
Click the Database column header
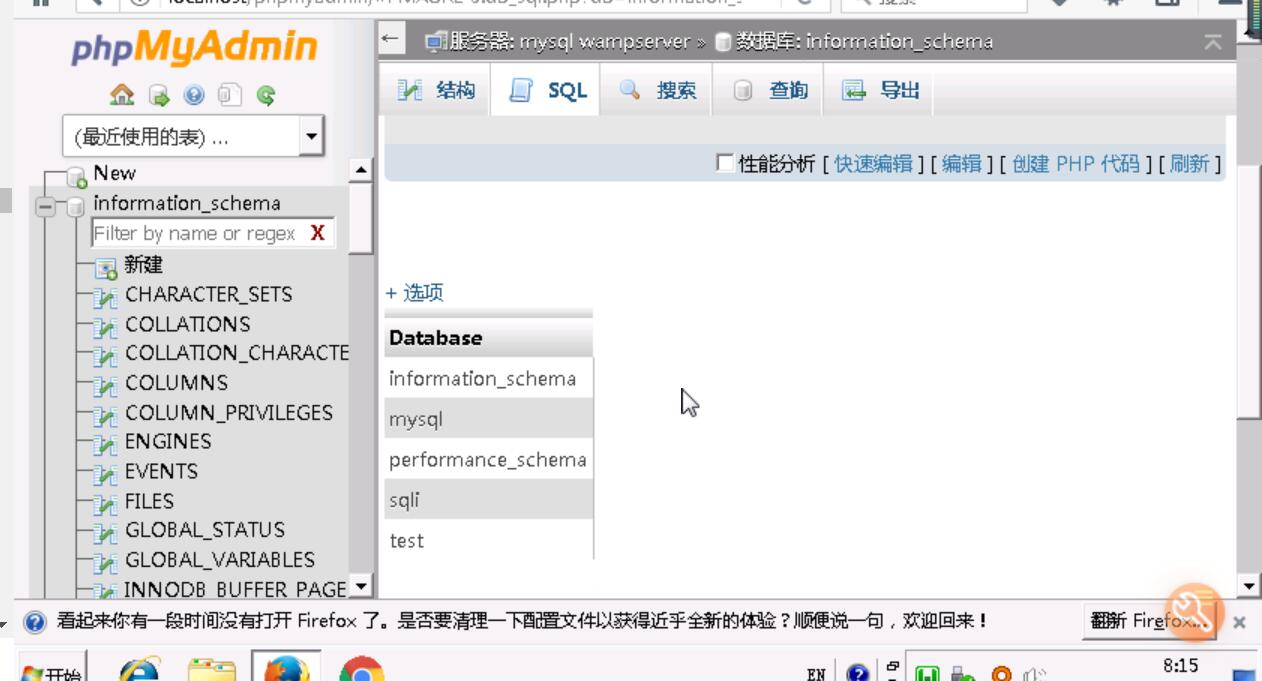[489, 338]
